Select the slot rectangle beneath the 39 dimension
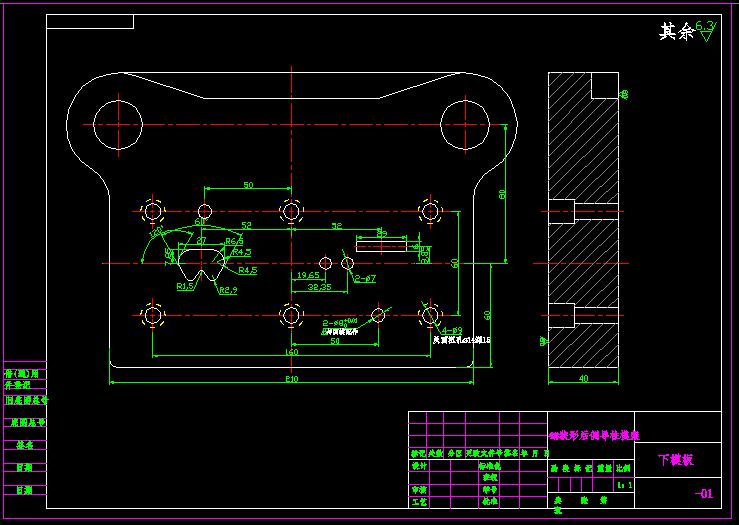739x525 pixels. point(381,246)
